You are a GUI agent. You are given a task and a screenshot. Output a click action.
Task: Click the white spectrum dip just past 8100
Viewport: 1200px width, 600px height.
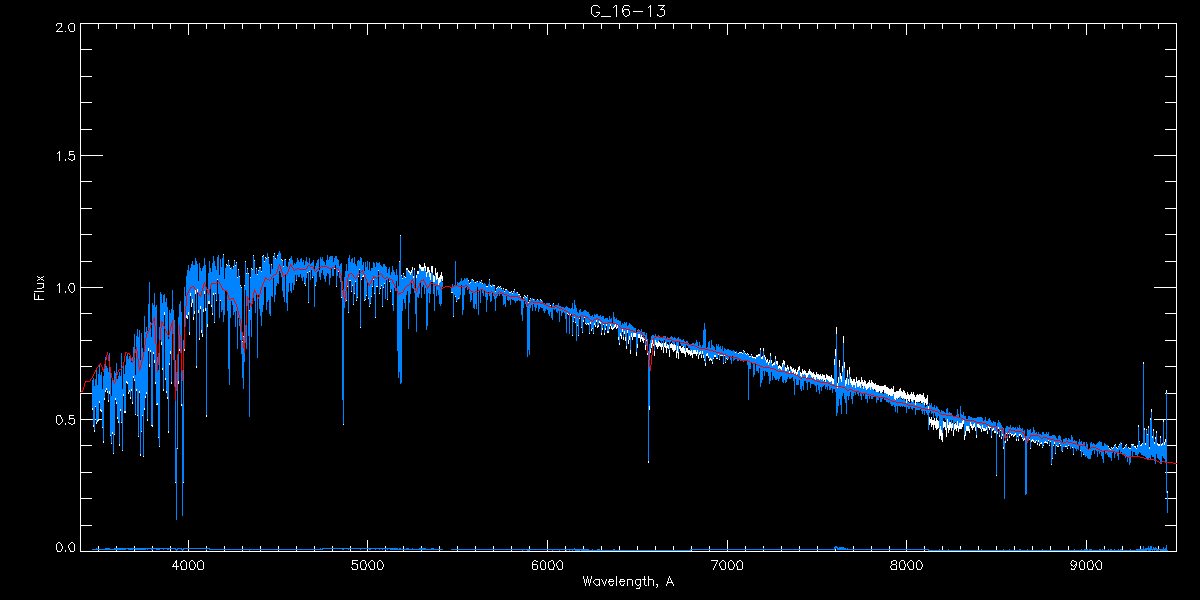(940, 432)
